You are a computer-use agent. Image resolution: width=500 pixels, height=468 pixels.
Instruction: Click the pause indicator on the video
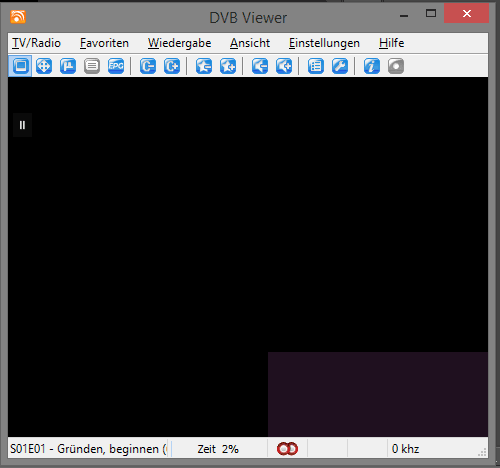point(22,125)
